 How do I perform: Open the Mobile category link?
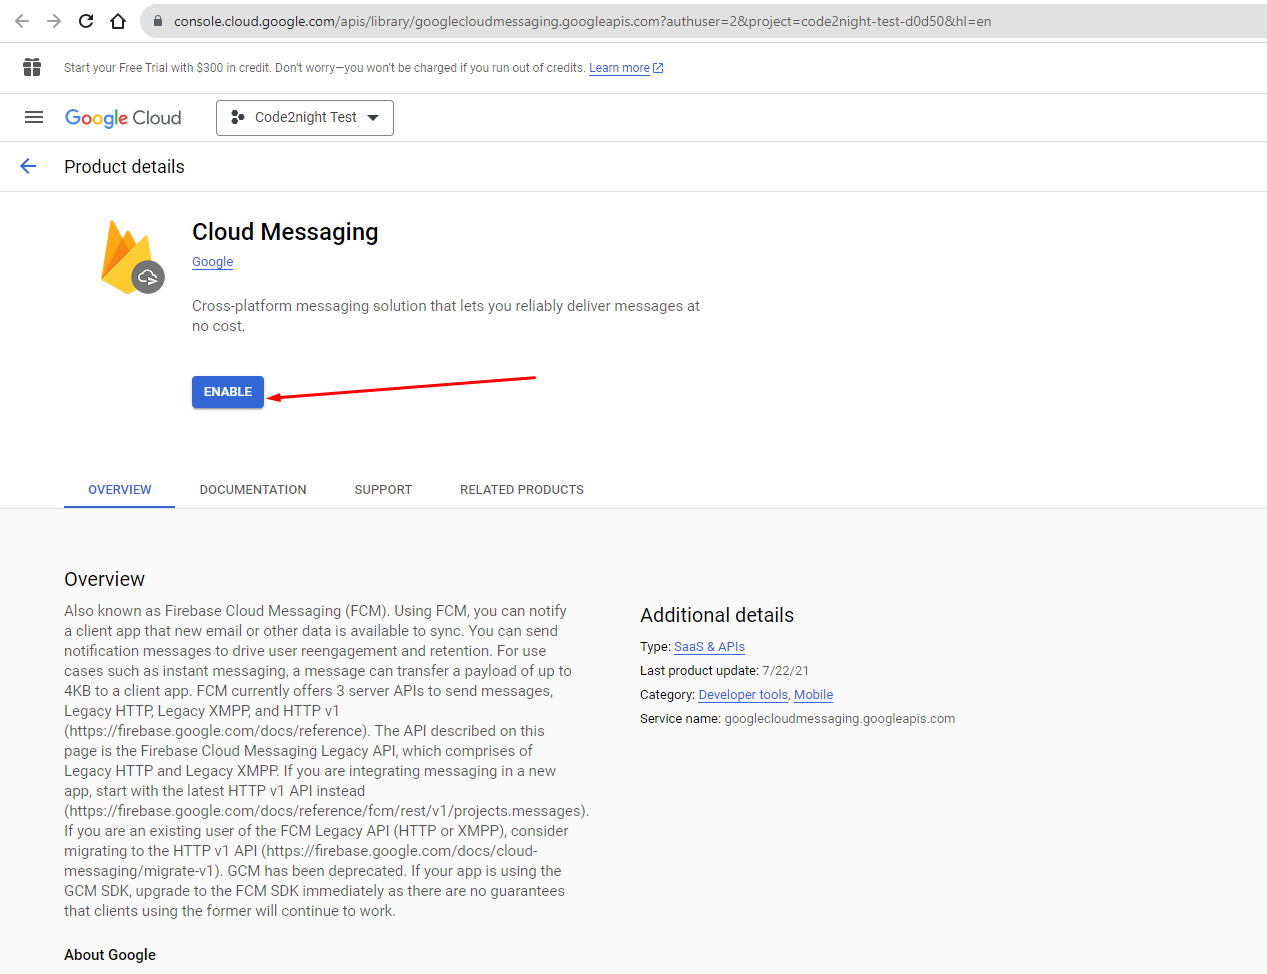point(813,695)
